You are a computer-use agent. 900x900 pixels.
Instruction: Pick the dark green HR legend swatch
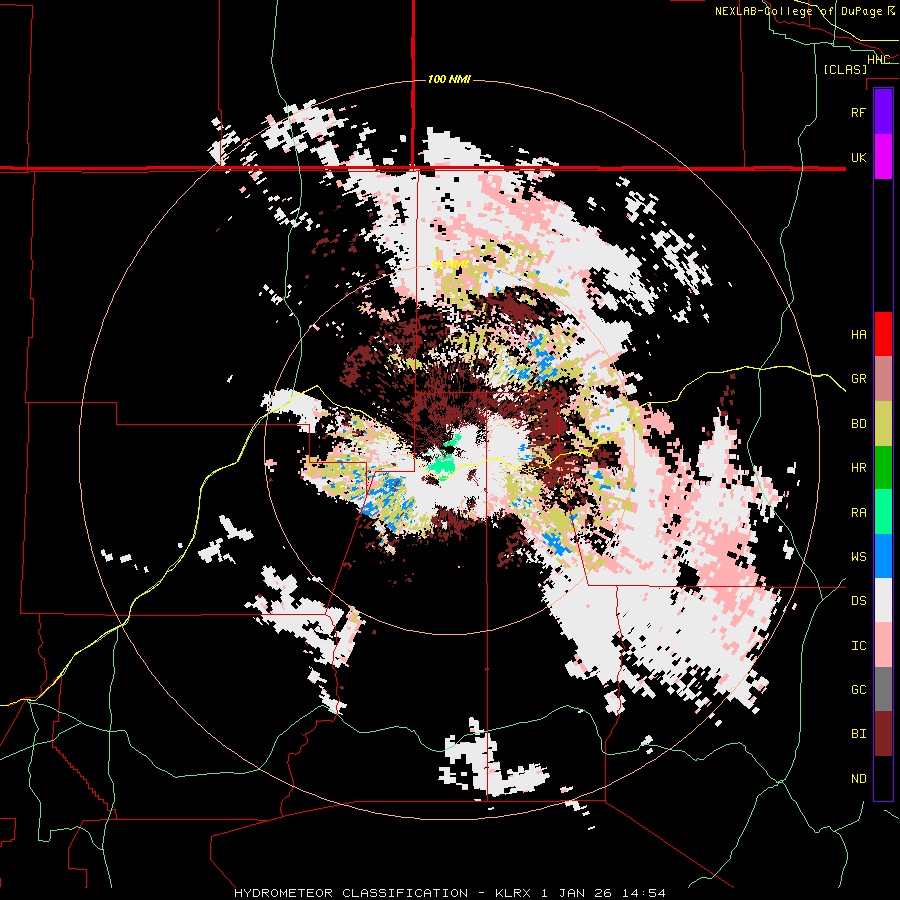point(883,468)
